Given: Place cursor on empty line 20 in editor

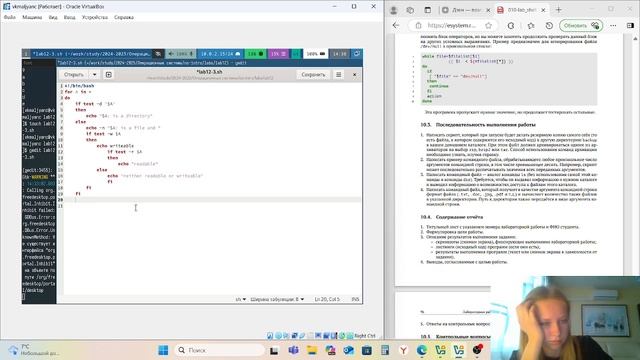Looking at the screenshot, I should 212,200.
